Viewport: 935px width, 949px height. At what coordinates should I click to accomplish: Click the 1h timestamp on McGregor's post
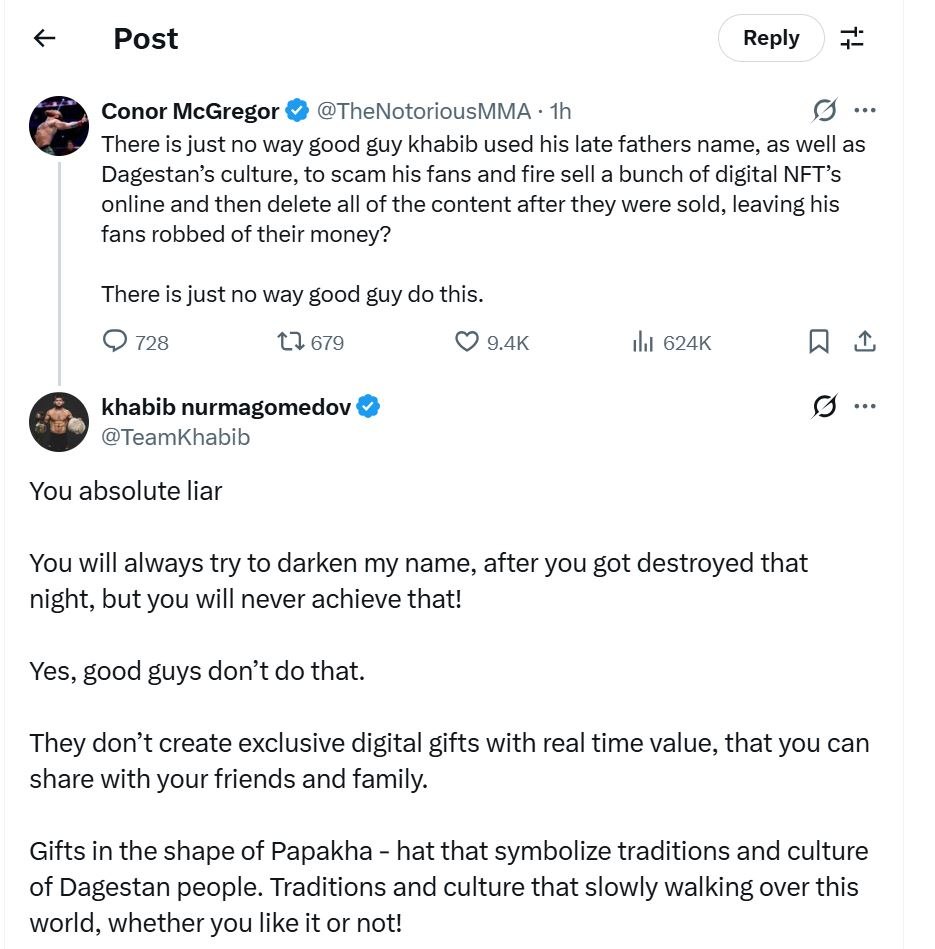tap(560, 111)
